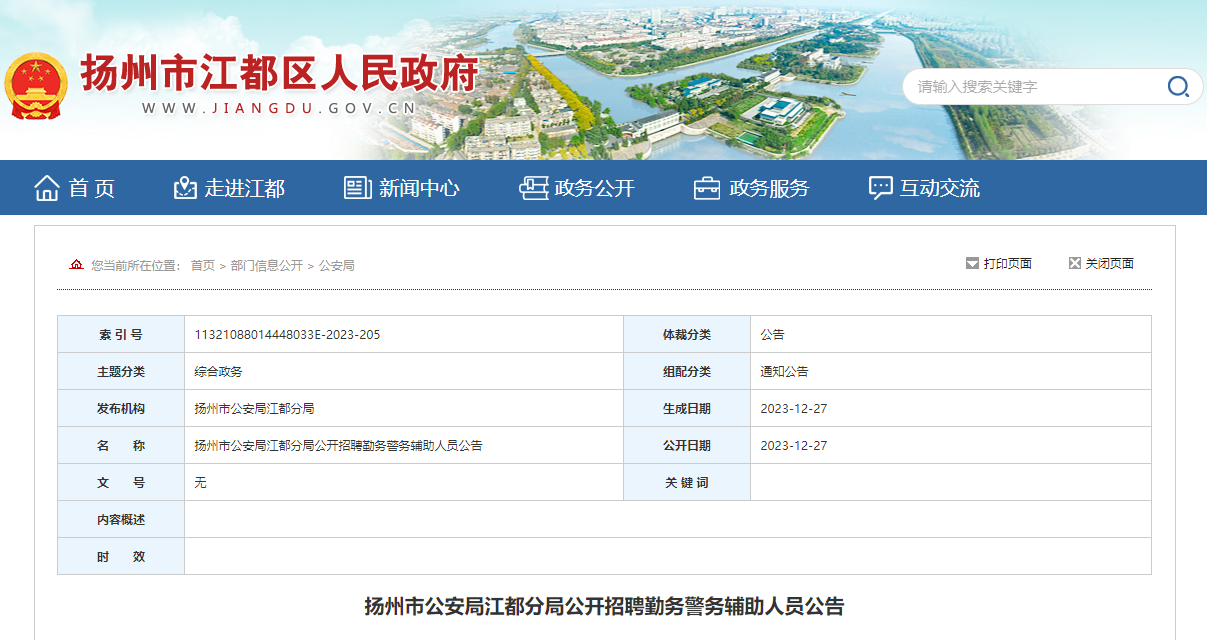1207x640 pixels.
Task: Open the 政务服务 menu item
Action: point(769,188)
